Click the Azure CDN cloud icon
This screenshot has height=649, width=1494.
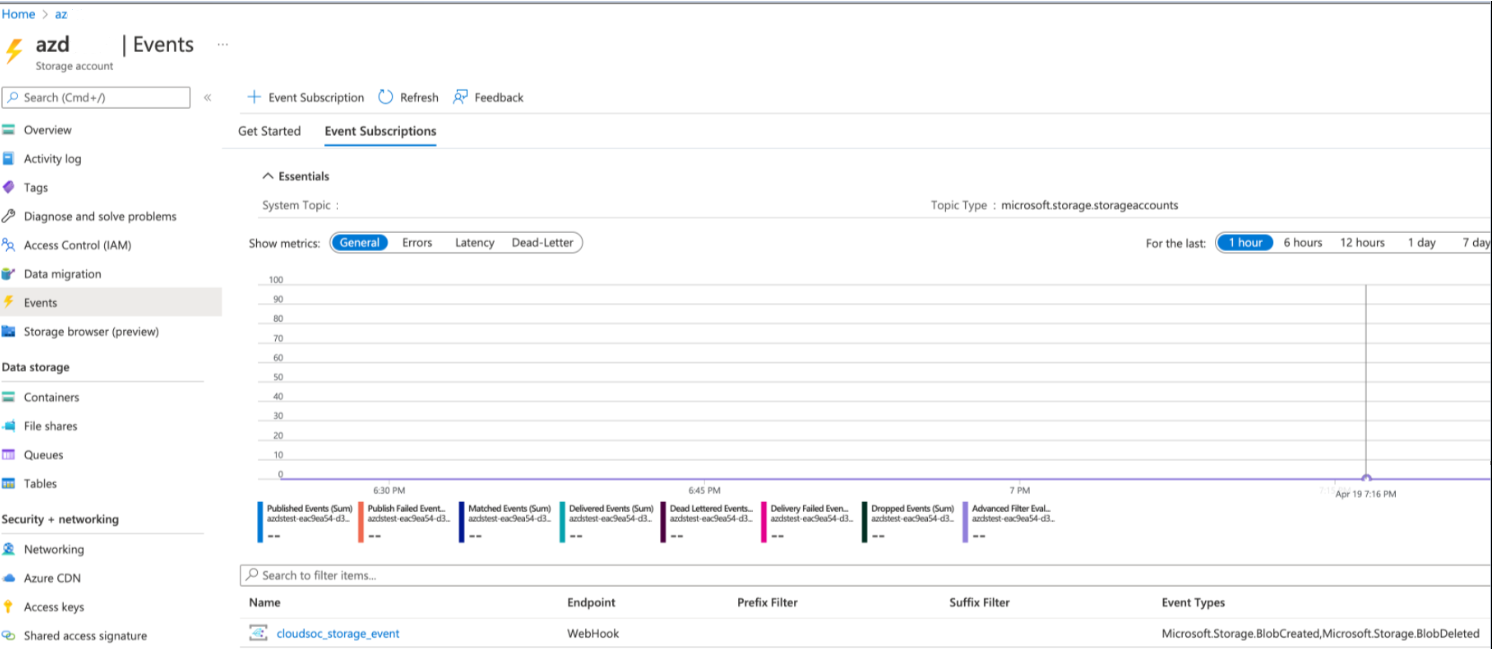point(9,578)
